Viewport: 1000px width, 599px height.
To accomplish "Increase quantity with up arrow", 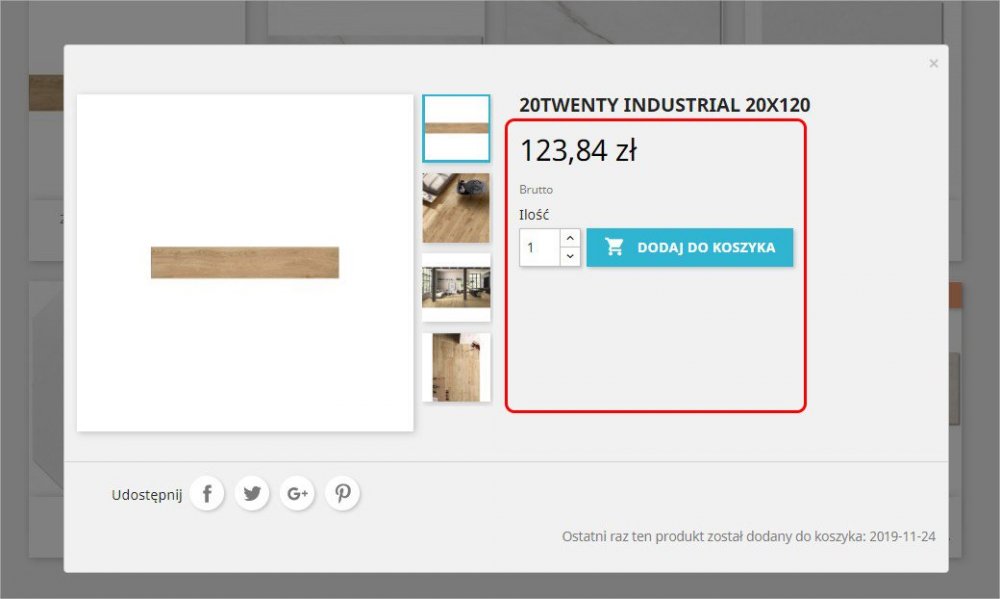I will 570,238.
